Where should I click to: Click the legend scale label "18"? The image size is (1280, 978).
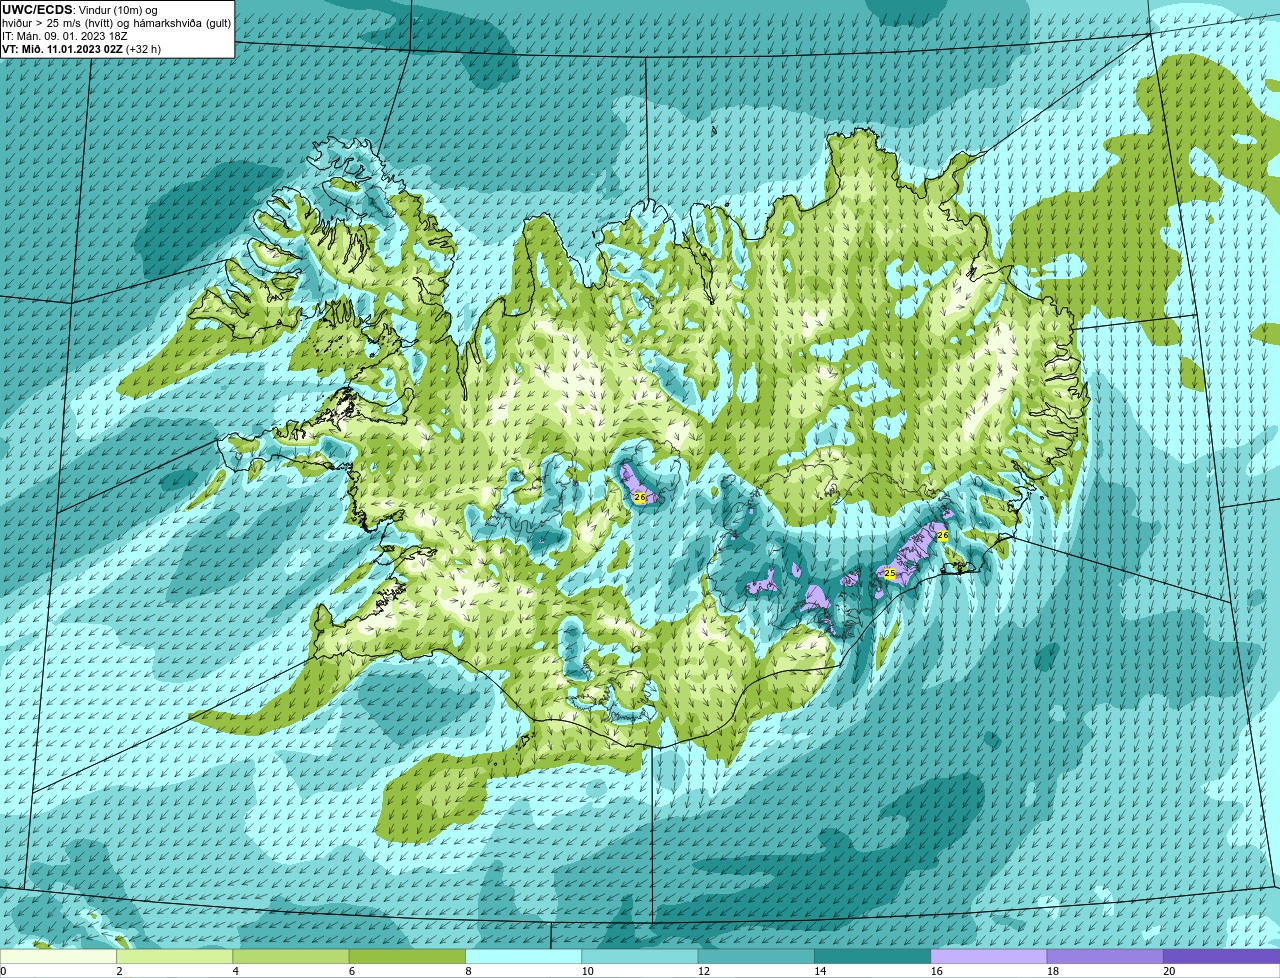1052,971
